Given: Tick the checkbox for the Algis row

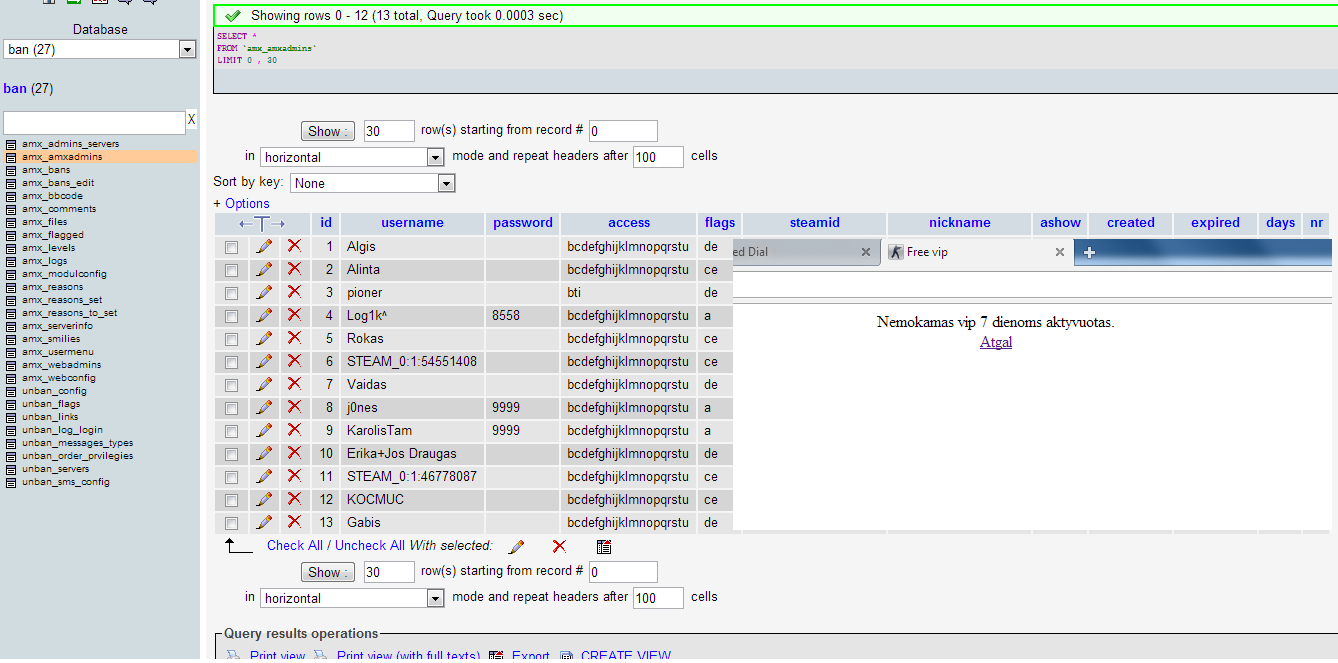Looking at the screenshot, I should 232,247.
